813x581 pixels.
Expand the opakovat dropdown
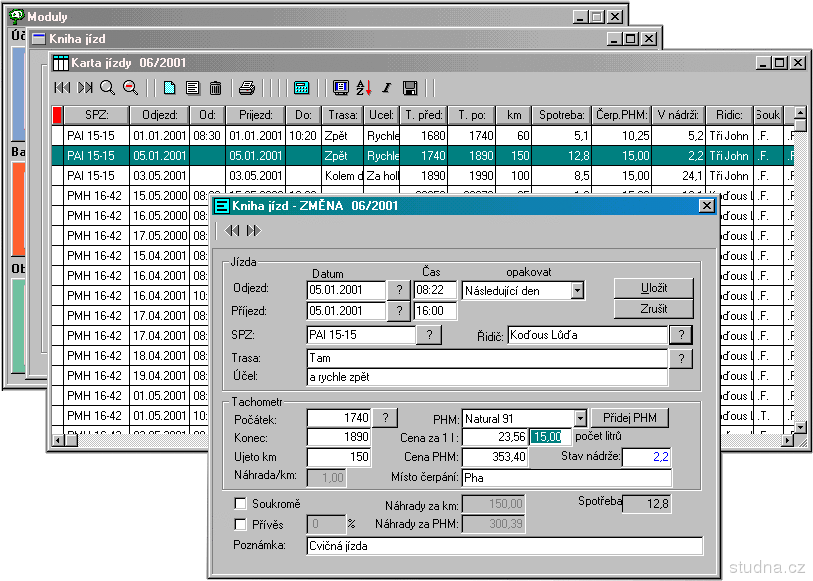(x=577, y=290)
